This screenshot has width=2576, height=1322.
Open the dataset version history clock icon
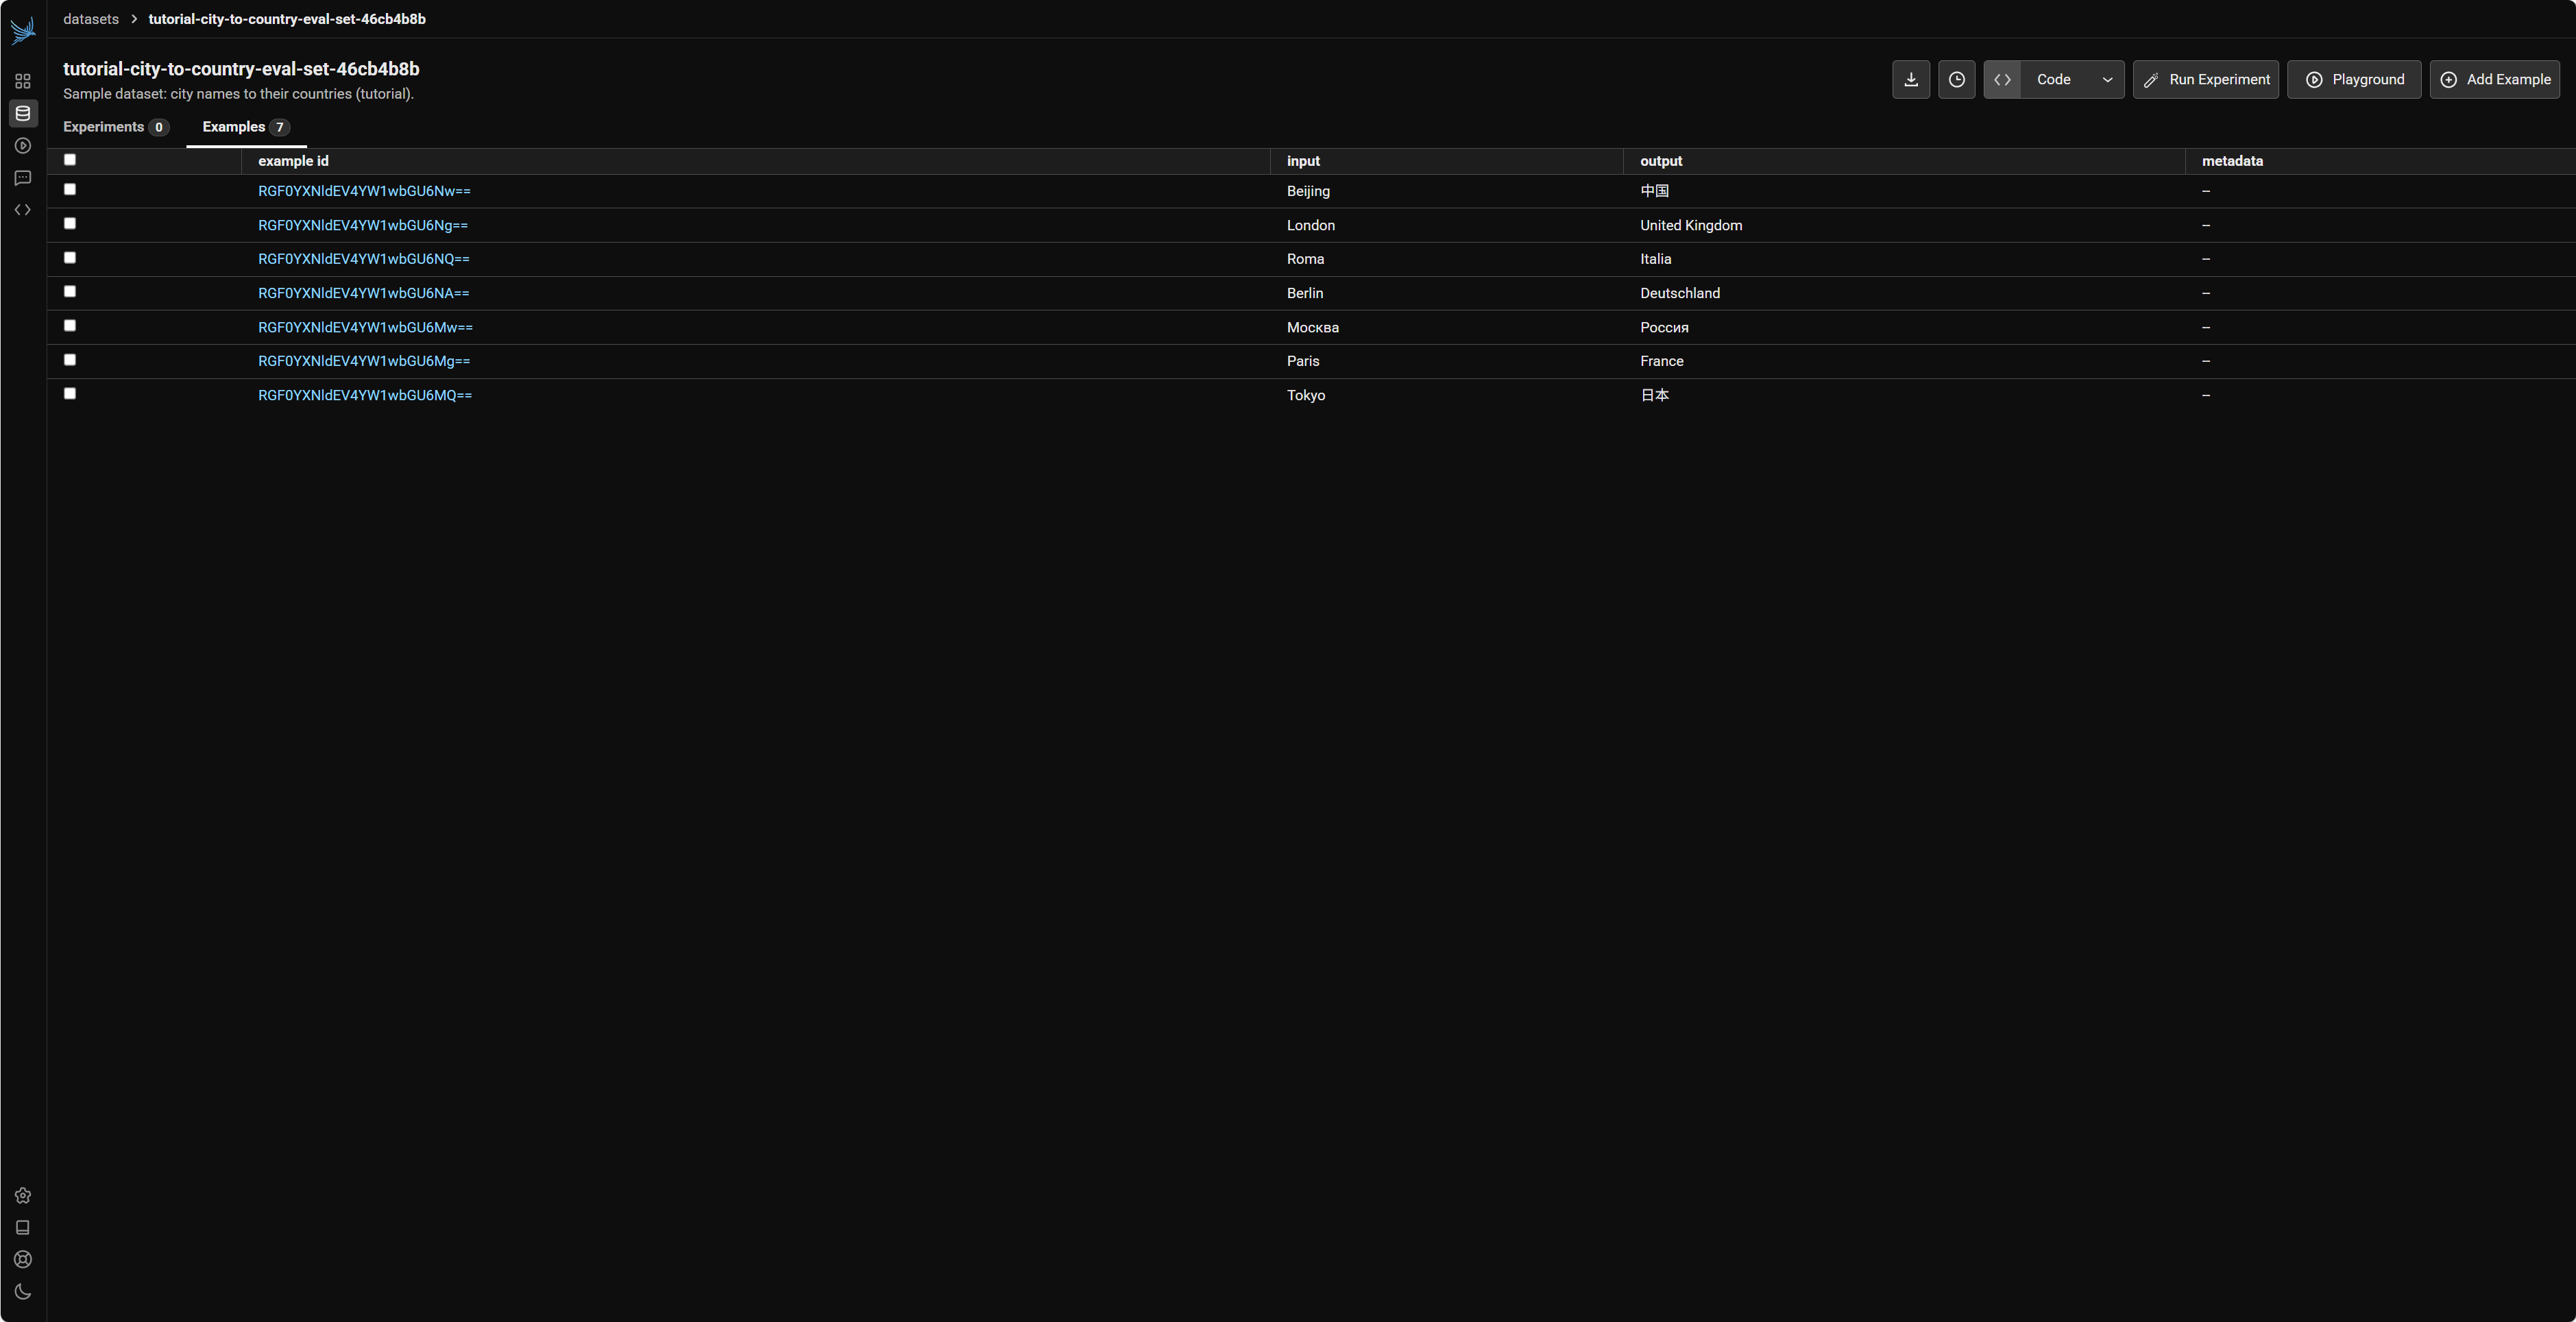click(1956, 80)
